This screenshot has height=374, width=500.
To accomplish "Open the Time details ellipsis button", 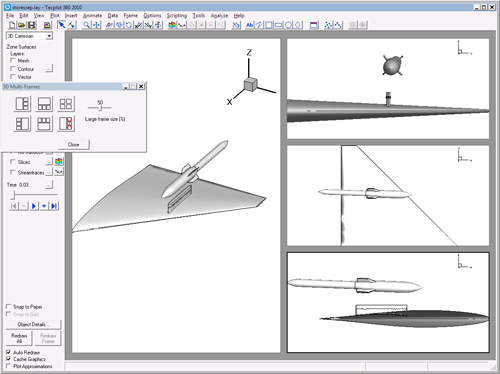I will [49, 184].
